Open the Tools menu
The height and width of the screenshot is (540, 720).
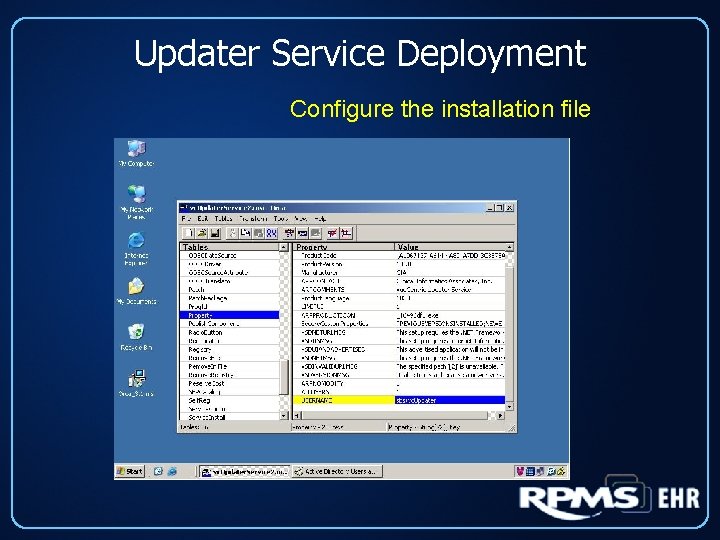pos(280,219)
